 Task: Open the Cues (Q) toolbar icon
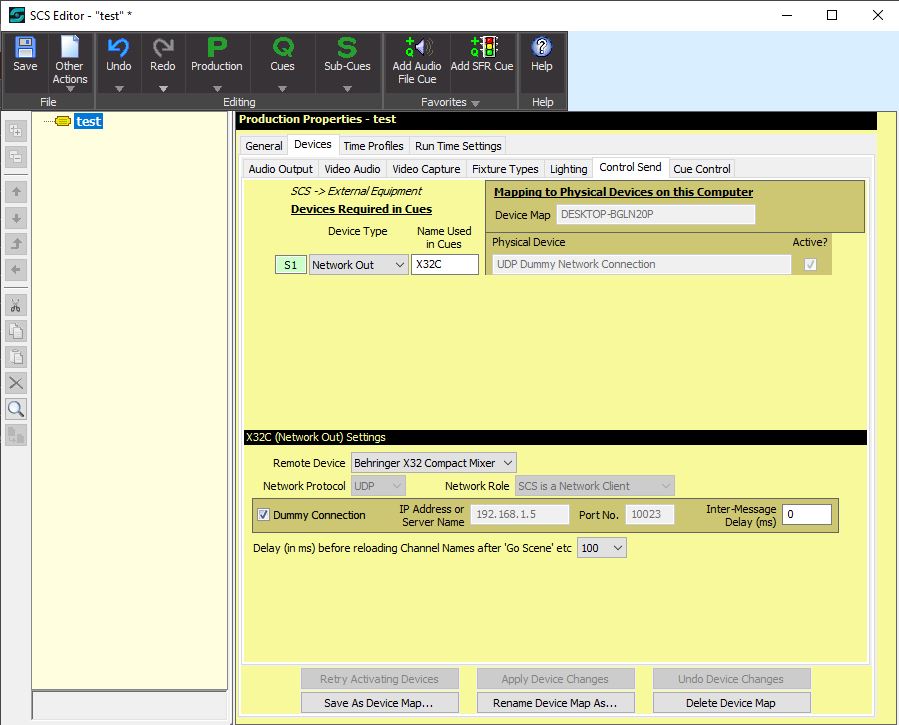coord(282,48)
